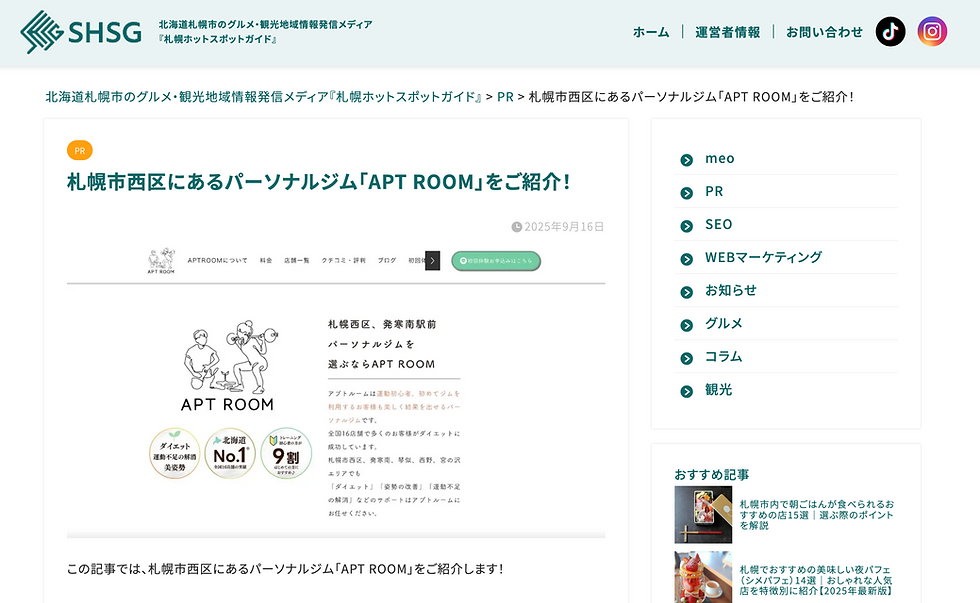The width and height of the screenshot is (980, 603).
Task: Open article about 朝ごはん 15選
Action: (816, 515)
